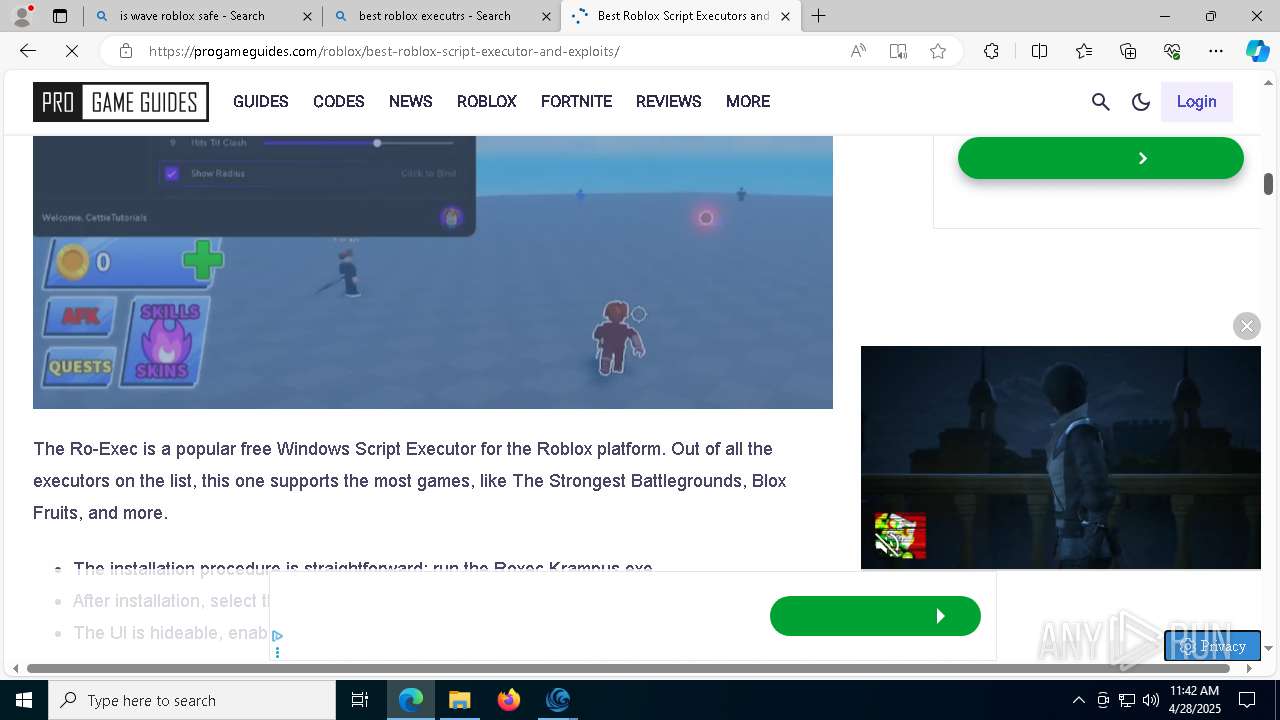The width and height of the screenshot is (1280, 720).
Task: Click horizontal scrollbar at page bottom
Action: click(x=628, y=668)
